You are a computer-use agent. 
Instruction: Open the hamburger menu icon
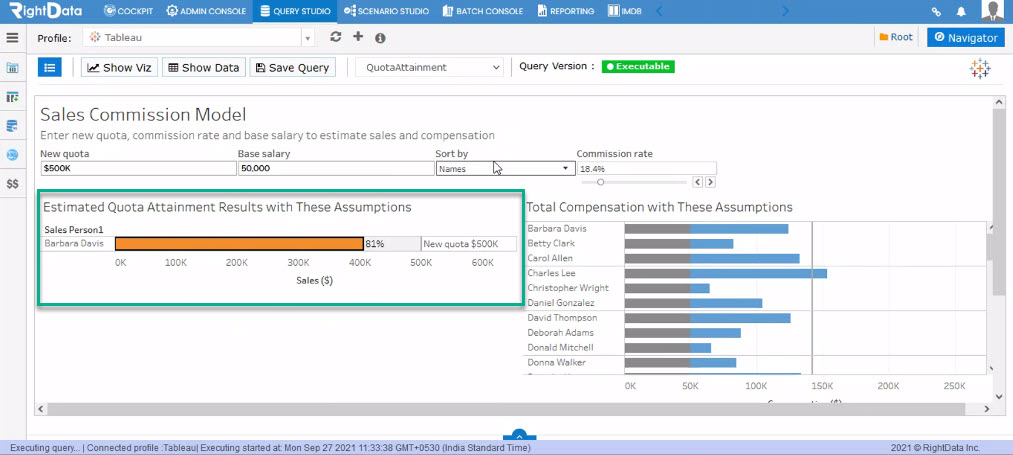tap(12, 37)
